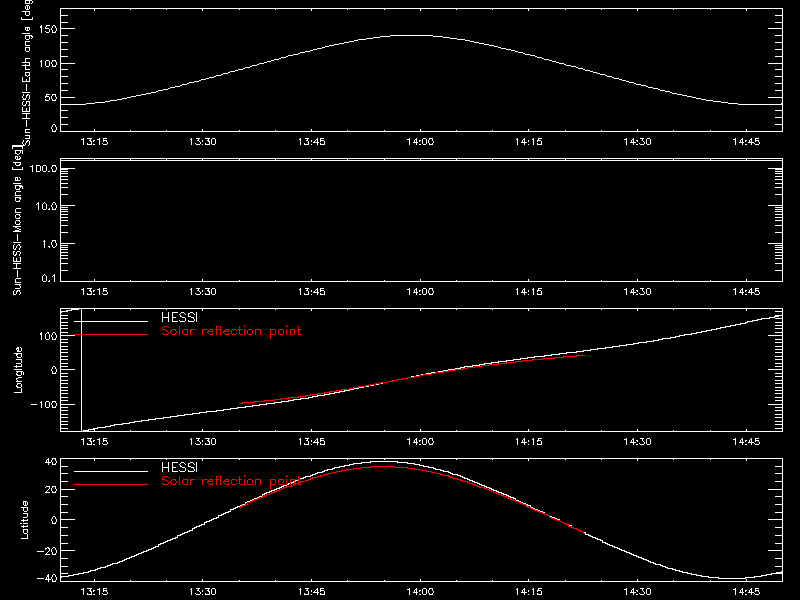Click 13:15 time label under Earth angle plot

point(94,142)
